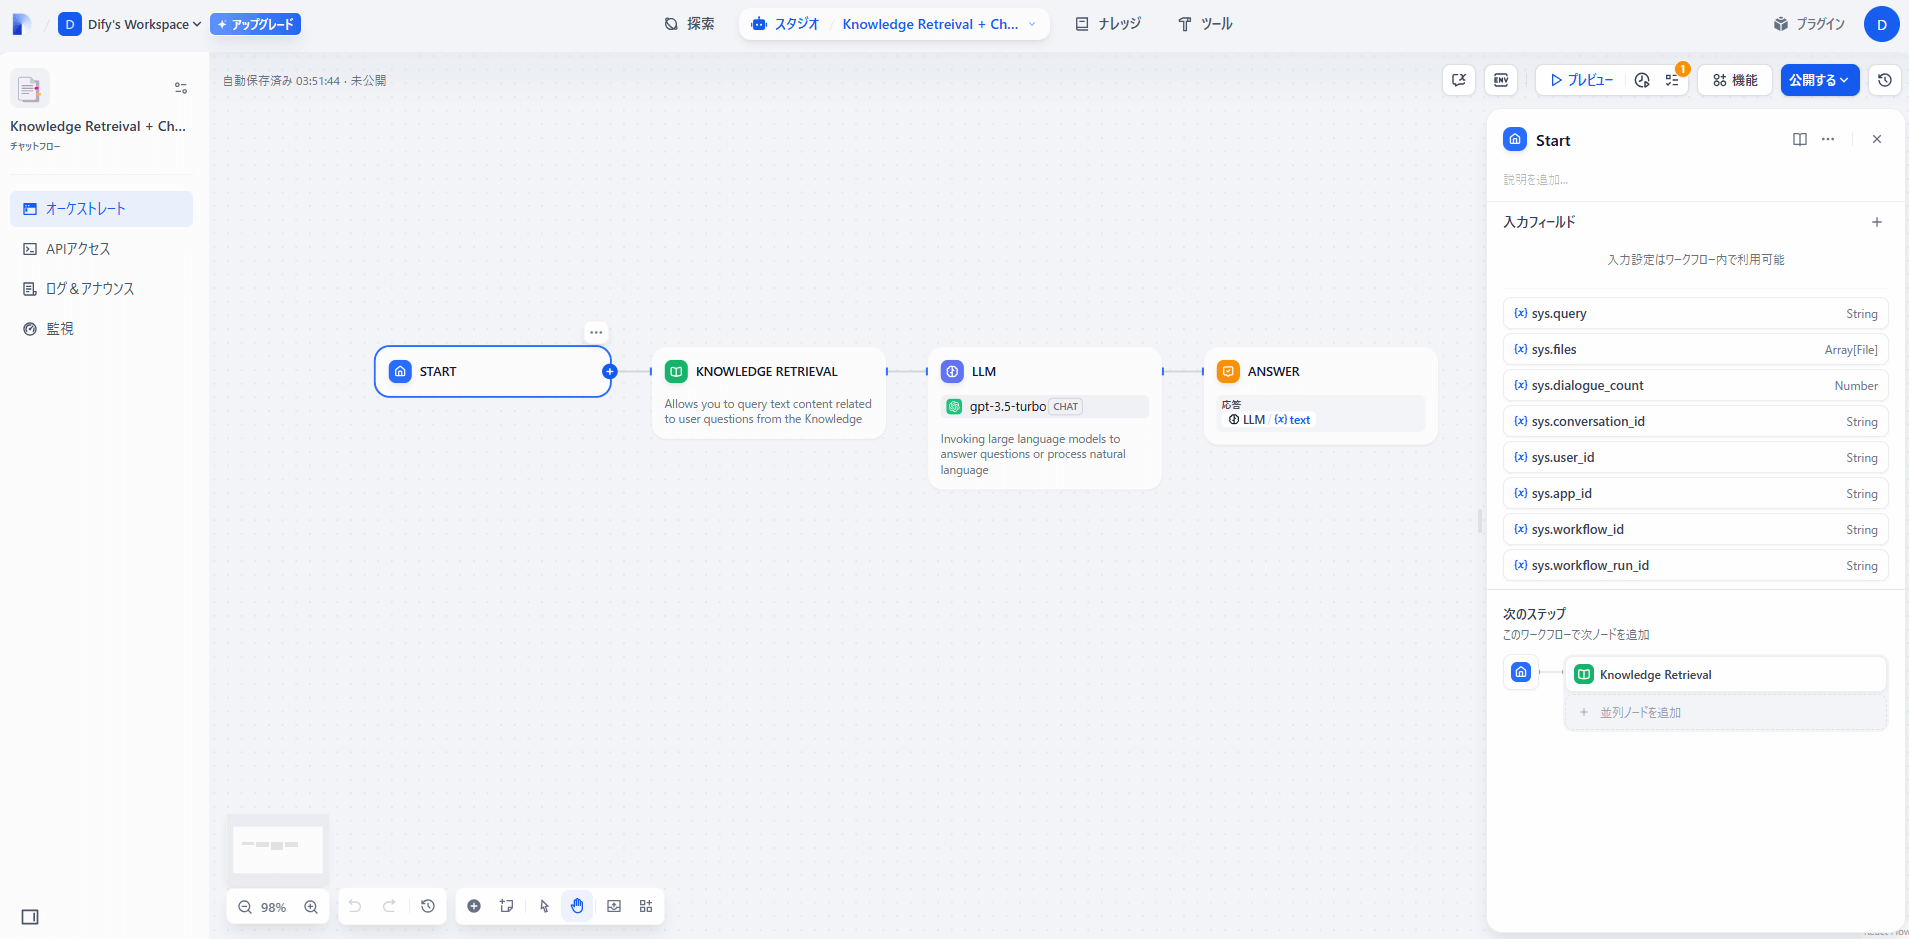Close the Start panel
Image resolution: width=1909 pixels, height=939 pixels.
(x=1877, y=140)
